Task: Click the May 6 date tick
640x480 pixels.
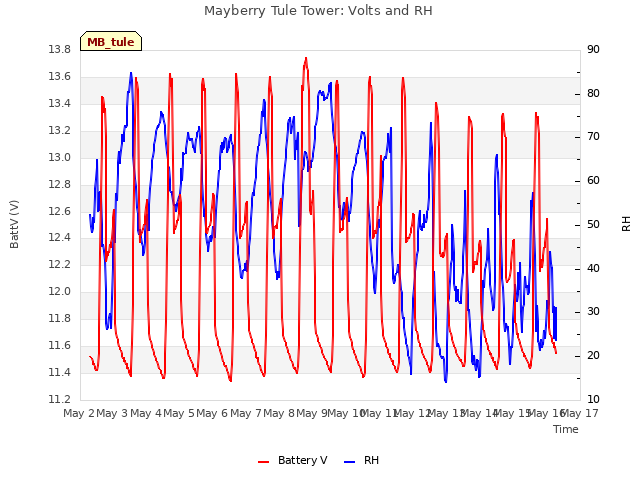Action: (x=212, y=414)
